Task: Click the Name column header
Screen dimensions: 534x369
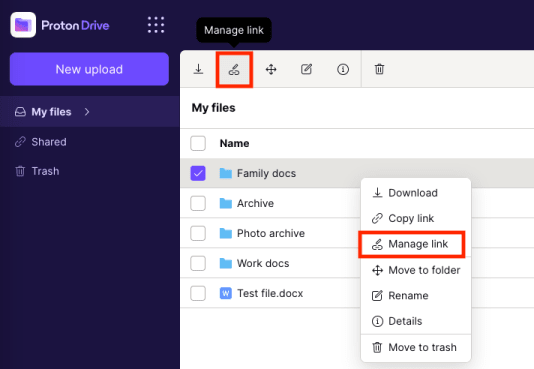Action: pos(234,143)
